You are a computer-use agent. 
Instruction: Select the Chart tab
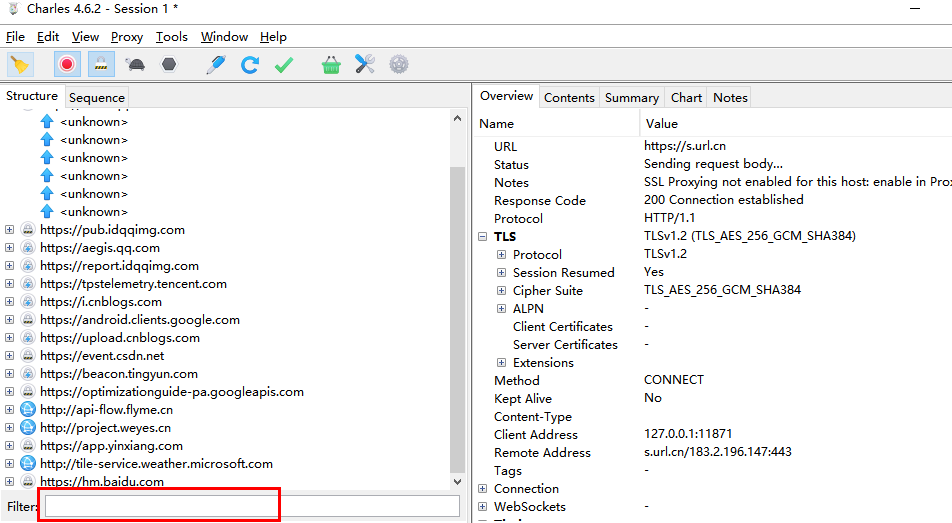686,97
